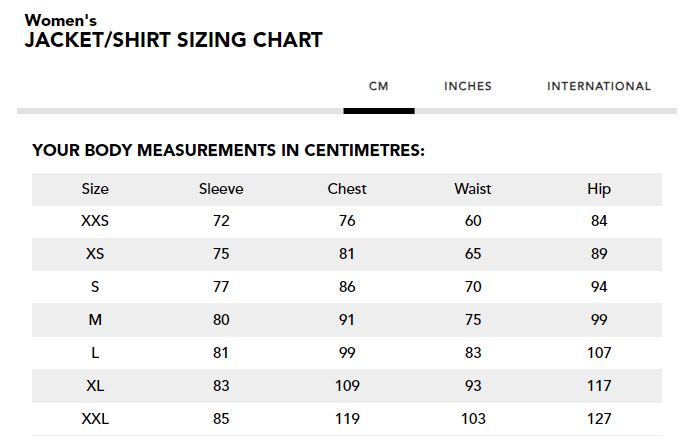Click the XXS sleeve value 72
This screenshot has height=445, width=692.
(221, 221)
